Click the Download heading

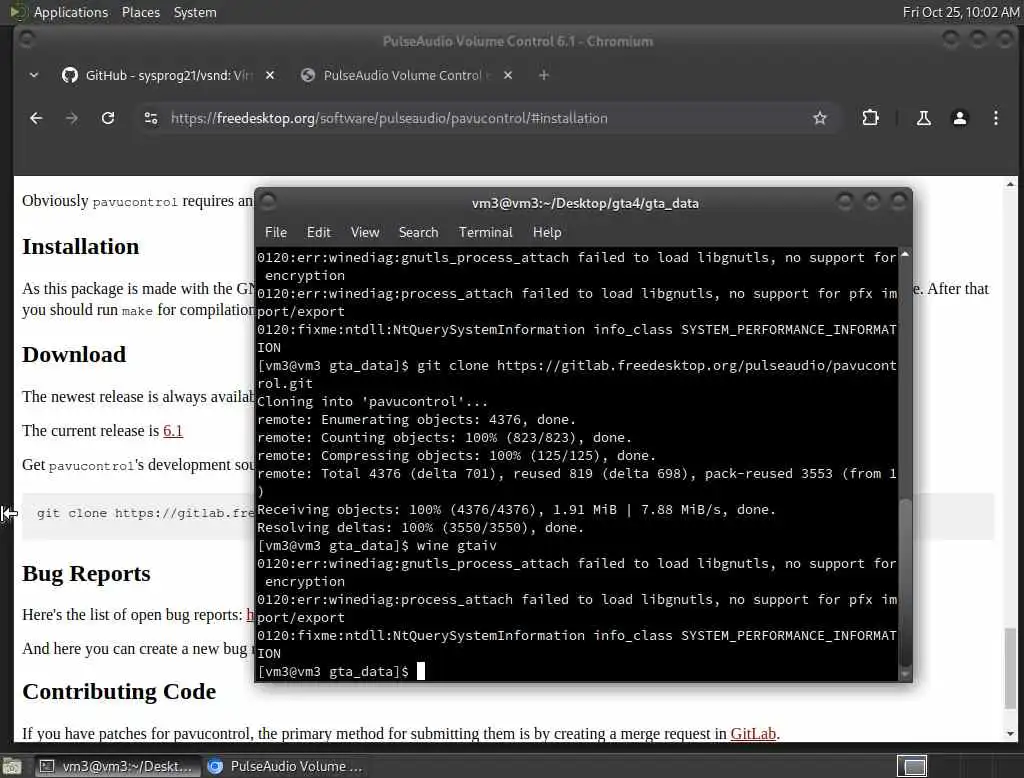74,355
